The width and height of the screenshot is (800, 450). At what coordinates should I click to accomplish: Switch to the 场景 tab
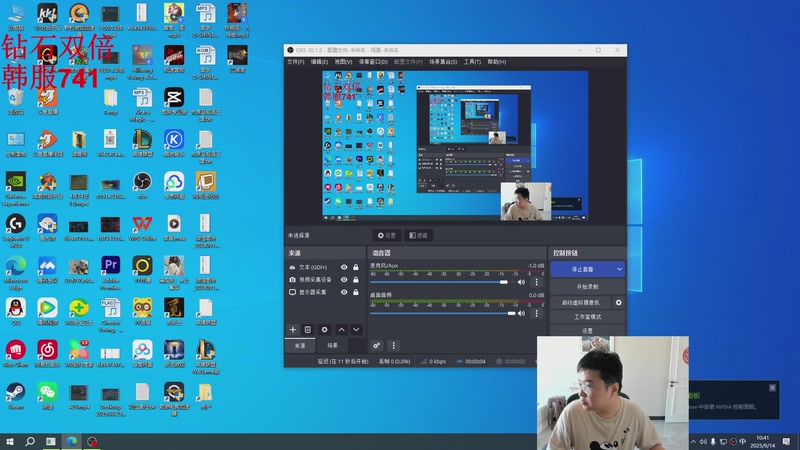pos(332,345)
